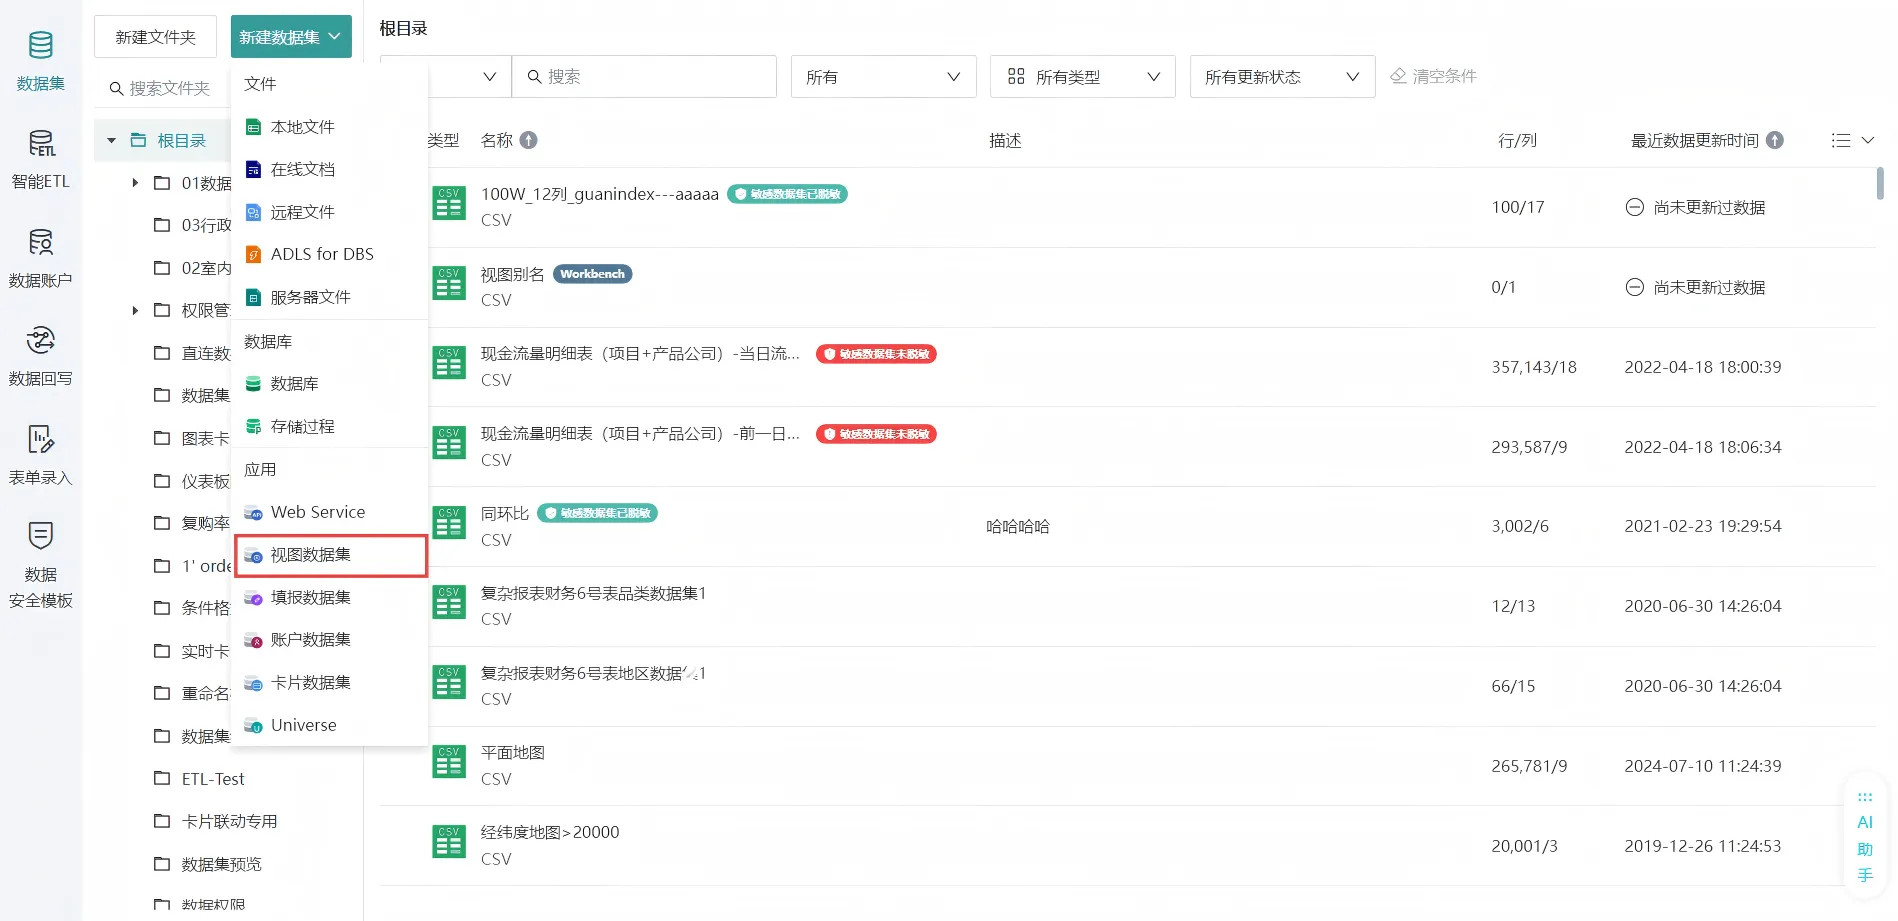Open the 表单录入 sidebar icon
The image size is (1898, 921).
41,453
